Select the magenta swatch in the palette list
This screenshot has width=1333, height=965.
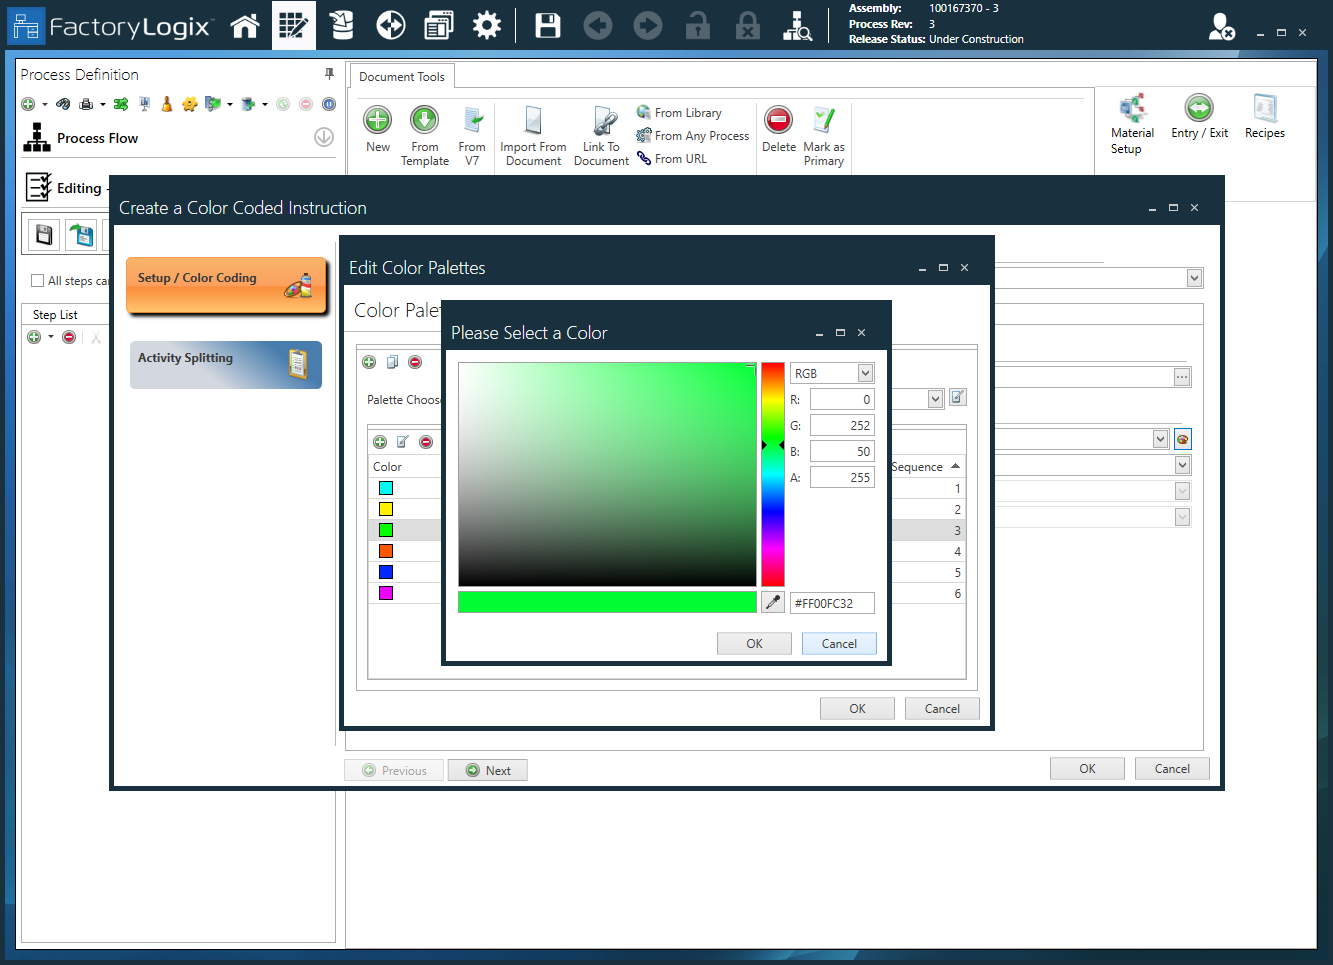point(385,592)
